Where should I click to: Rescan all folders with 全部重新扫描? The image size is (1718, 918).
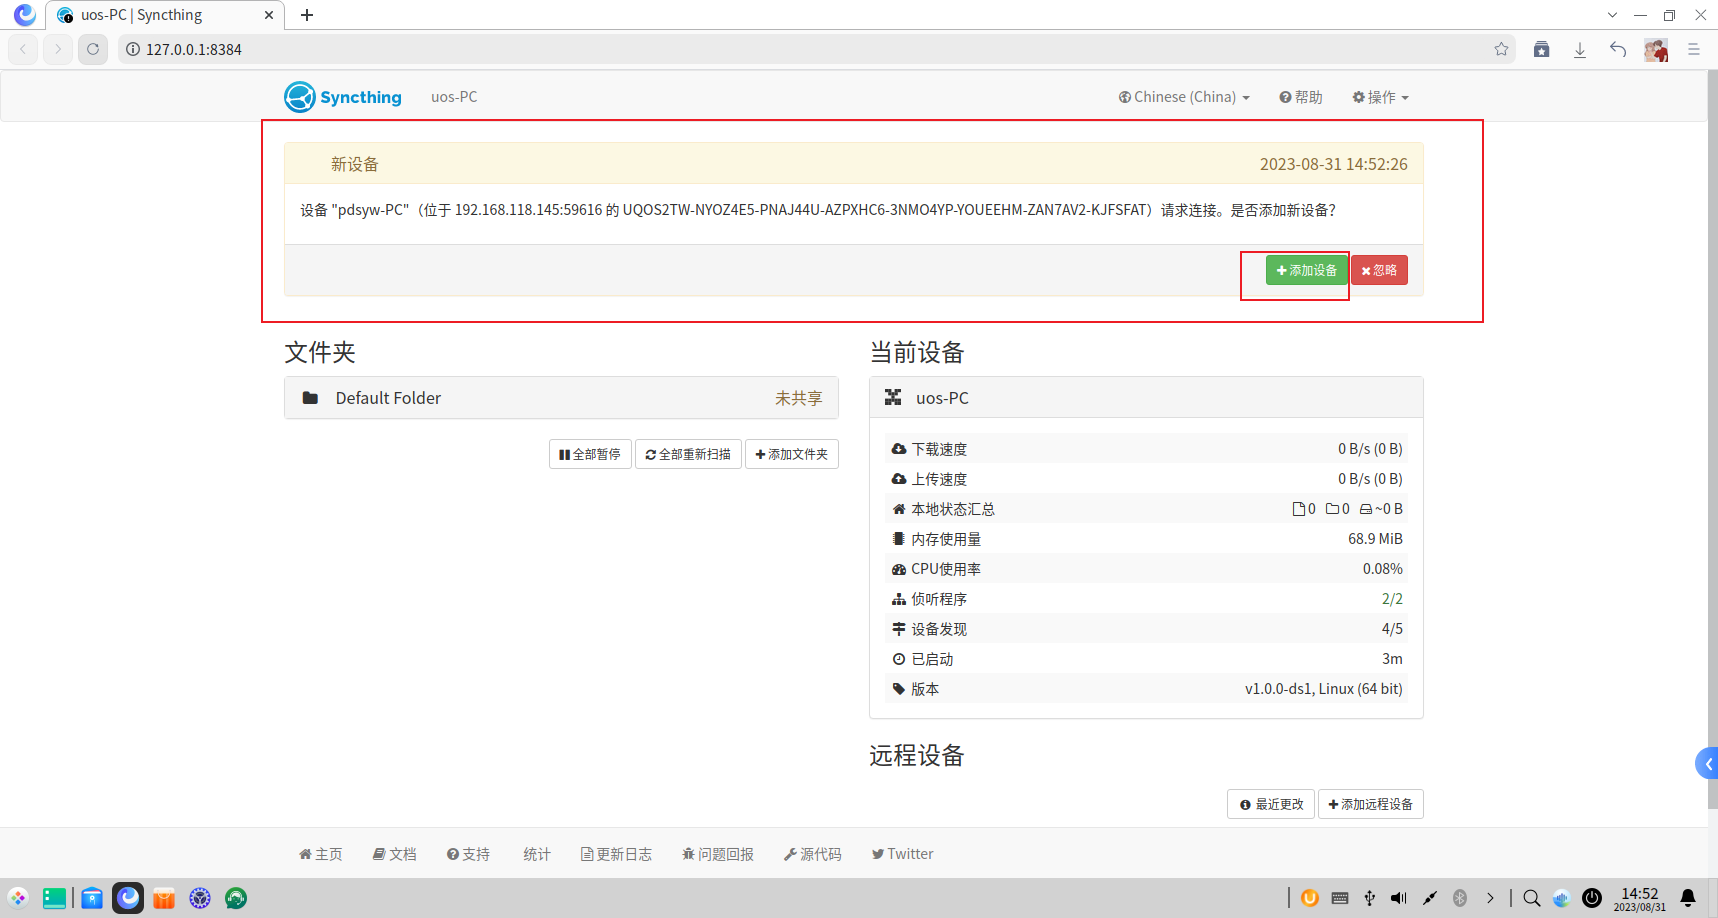click(688, 454)
